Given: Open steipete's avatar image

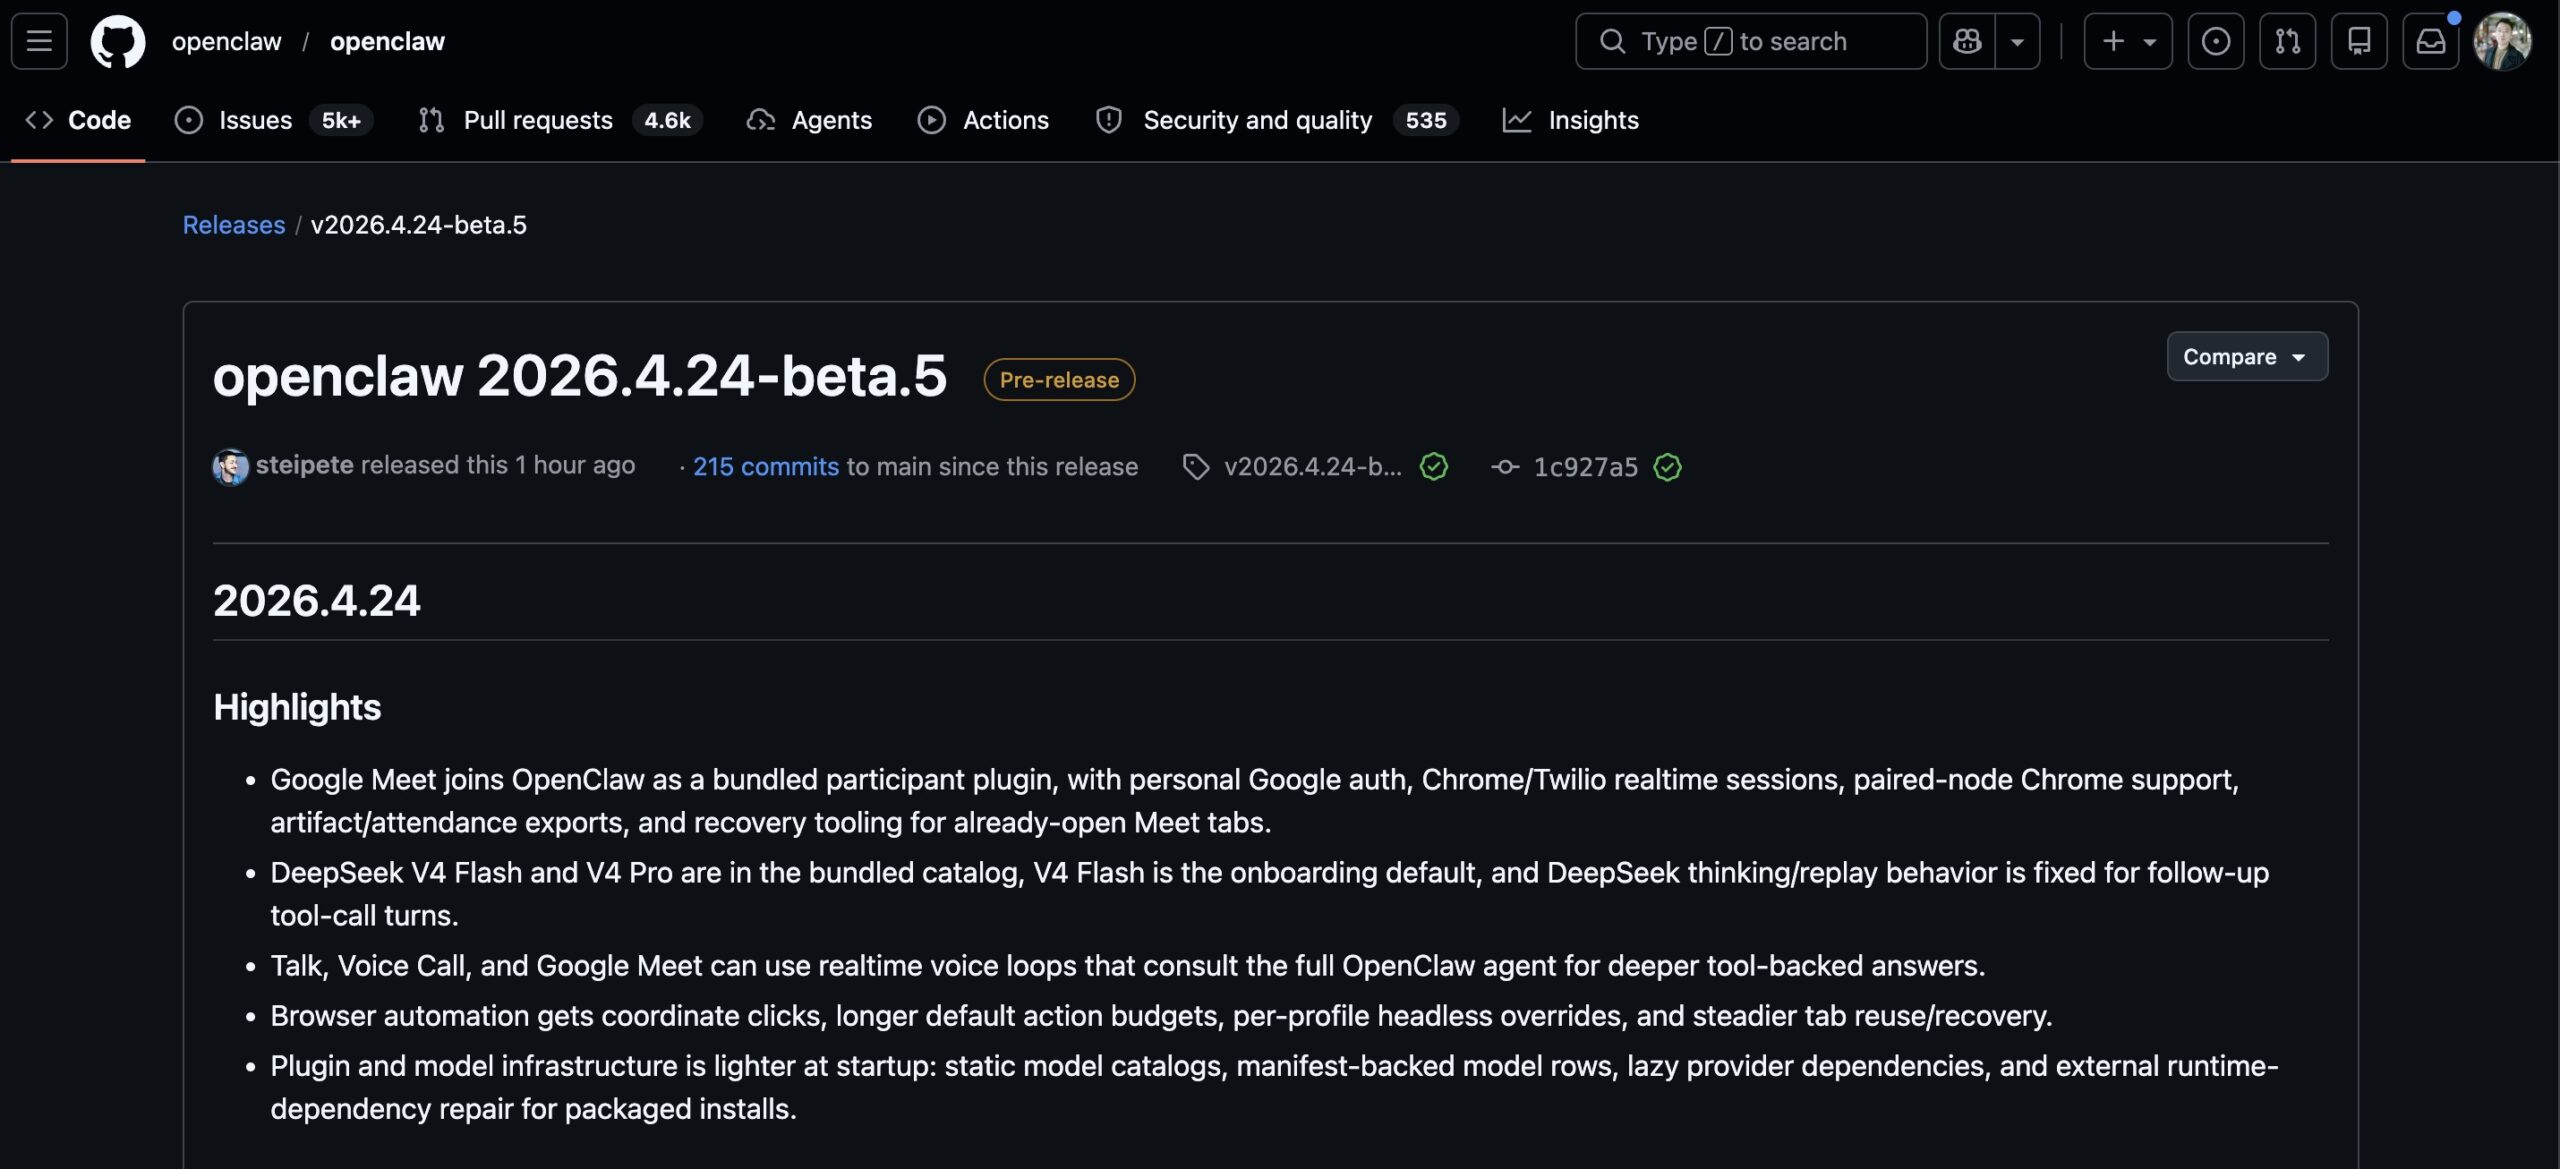Looking at the screenshot, I should (231, 466).
